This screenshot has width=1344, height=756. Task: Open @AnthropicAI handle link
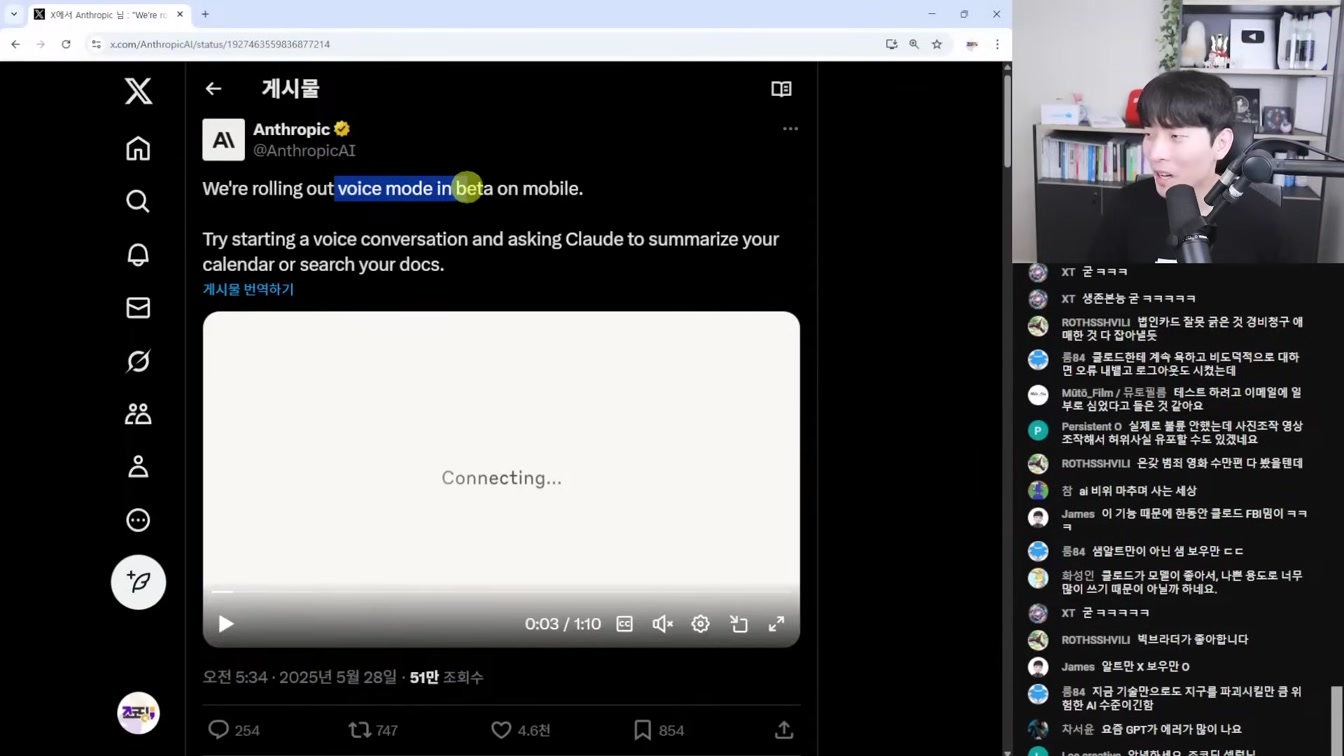tap(304, 151)
